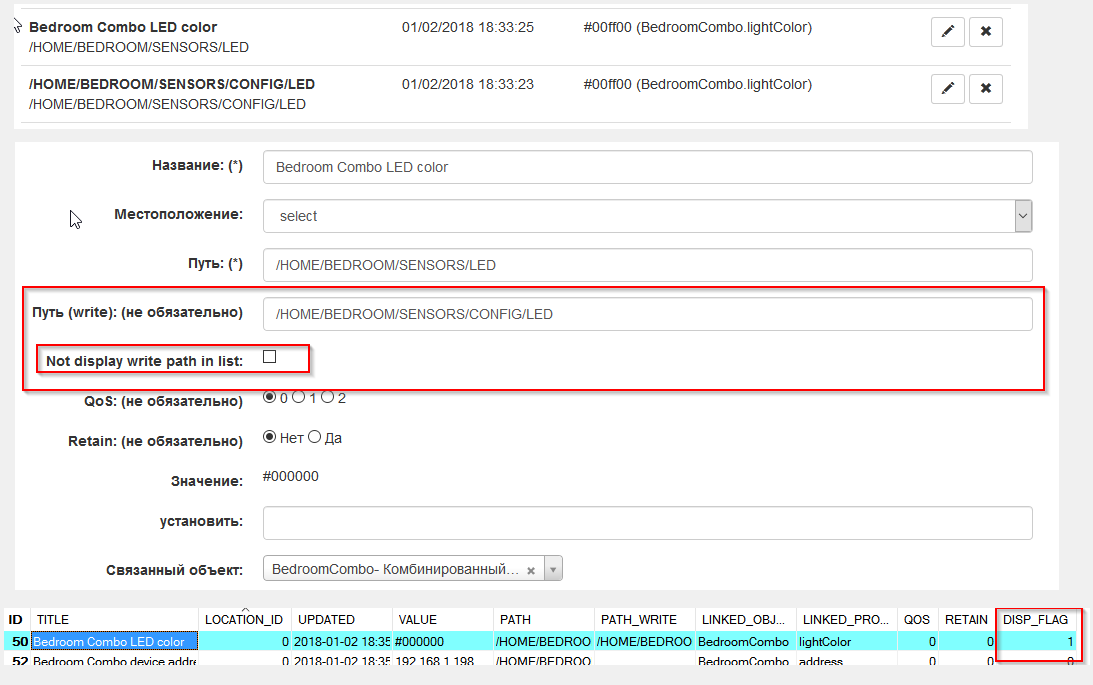Focus the установить value field

[647, 523]
